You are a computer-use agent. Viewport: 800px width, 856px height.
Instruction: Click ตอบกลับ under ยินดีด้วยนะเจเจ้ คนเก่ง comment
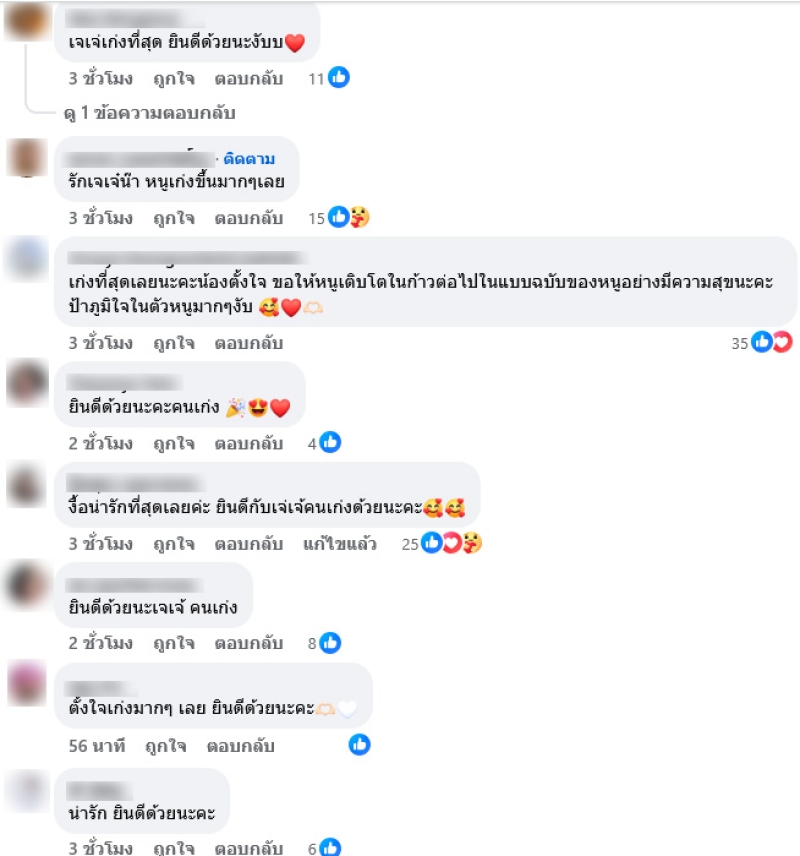point(248,644)
